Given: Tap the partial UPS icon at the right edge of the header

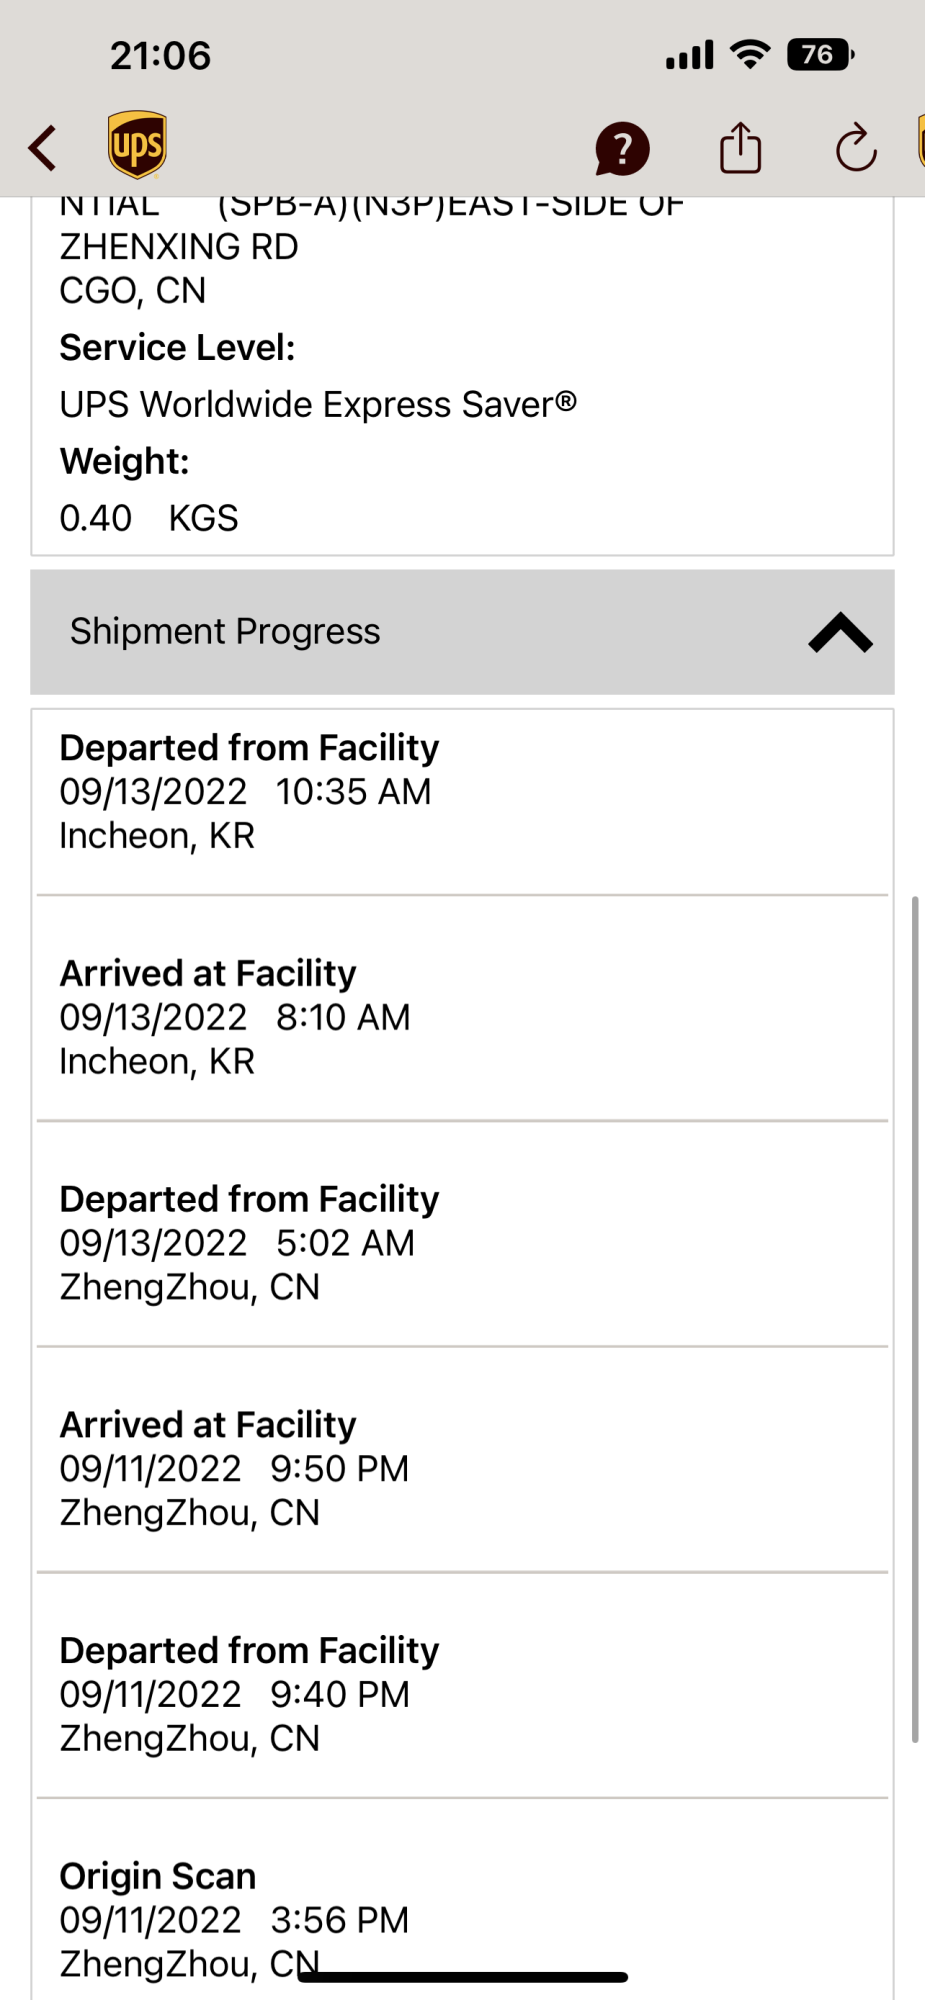Looking at the screenshot, I should [x=921, y=141].
